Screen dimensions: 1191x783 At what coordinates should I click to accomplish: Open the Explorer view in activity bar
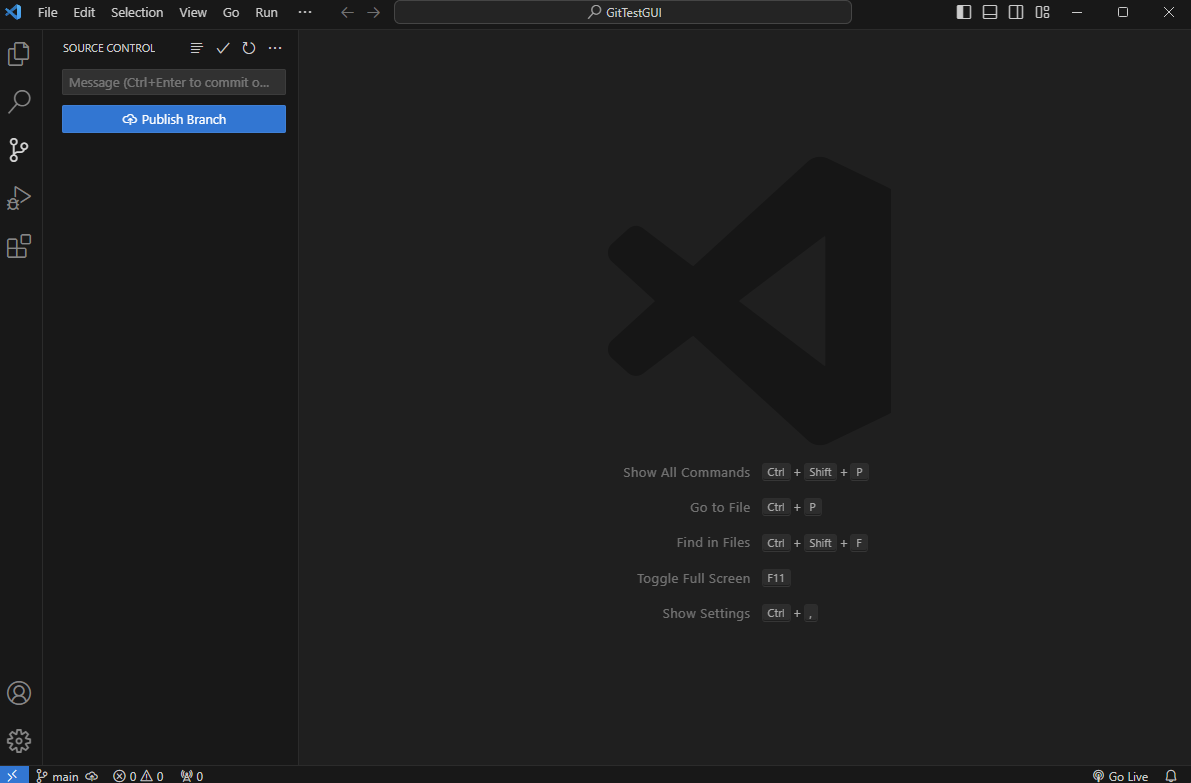point(18,54)
